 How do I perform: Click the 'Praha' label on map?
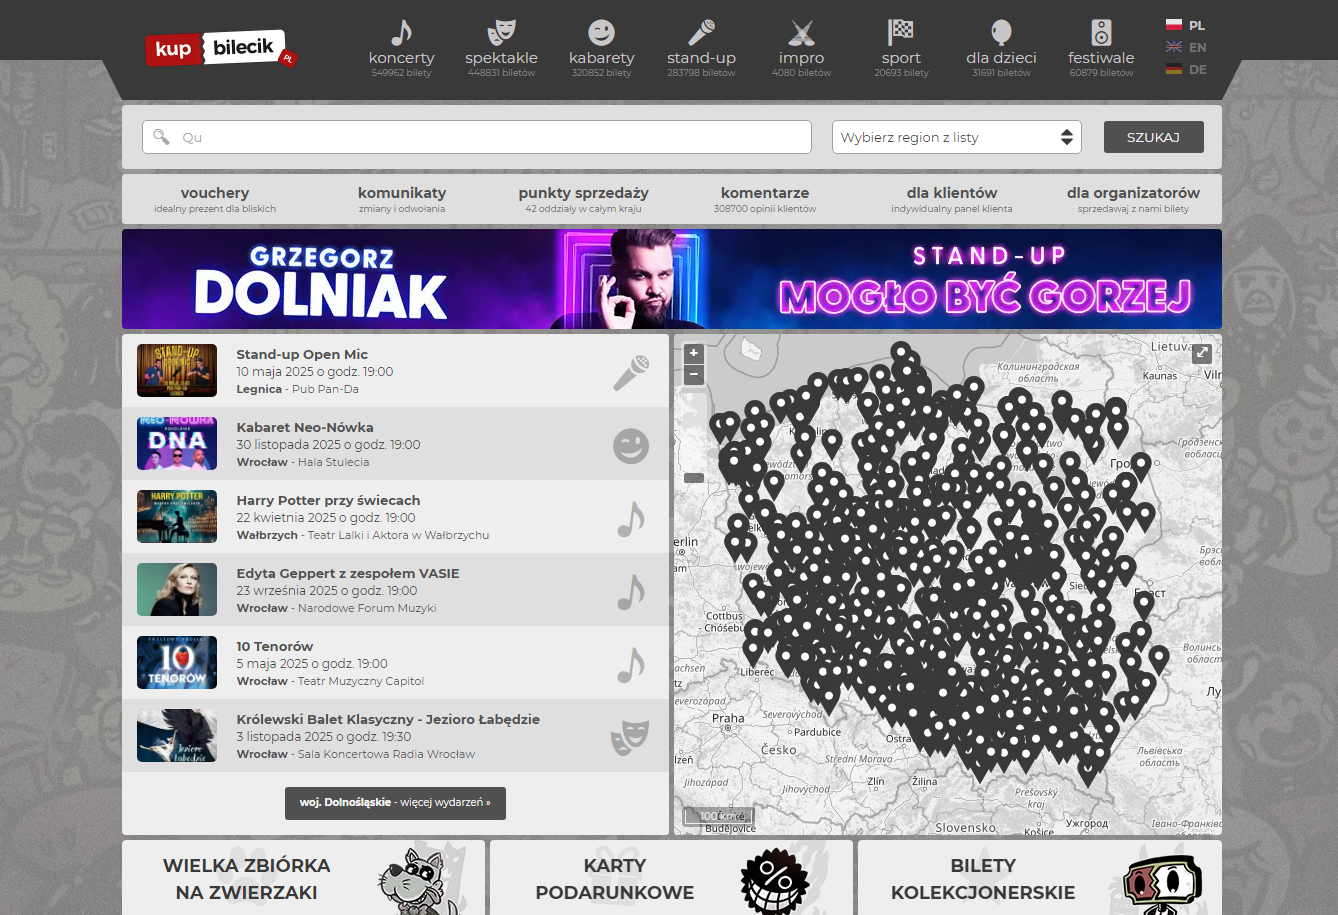(x=728, y=718)
